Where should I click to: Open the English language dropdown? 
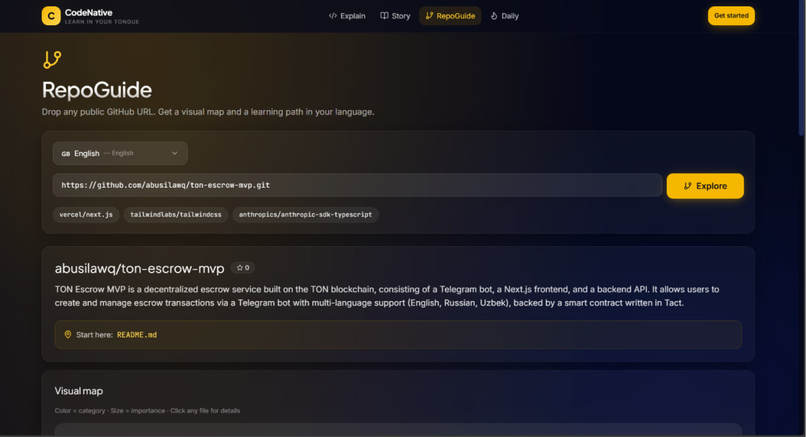120,153
